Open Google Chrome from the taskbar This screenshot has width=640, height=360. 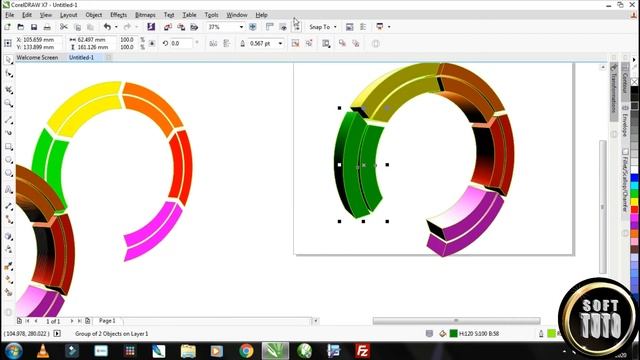click(x=246, y=351)
